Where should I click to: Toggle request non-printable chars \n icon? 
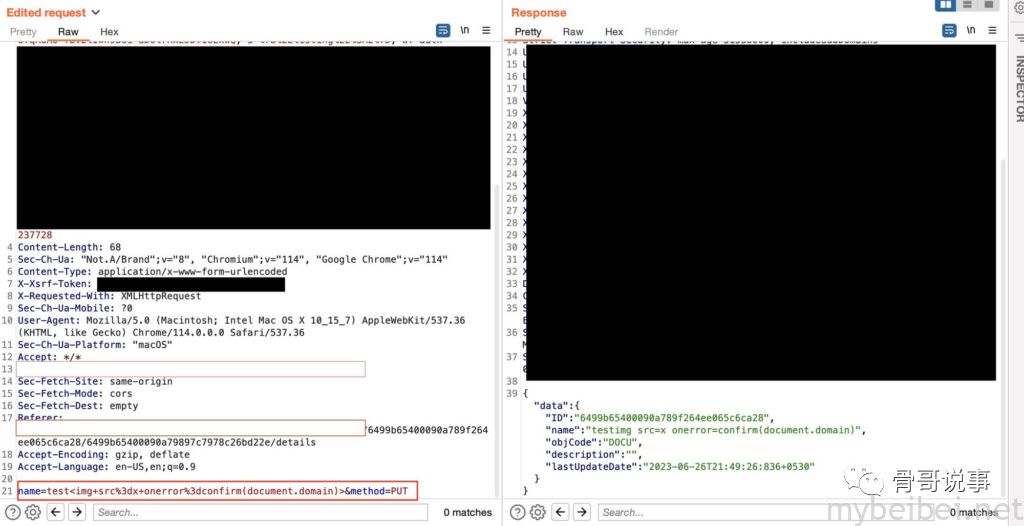464,31
